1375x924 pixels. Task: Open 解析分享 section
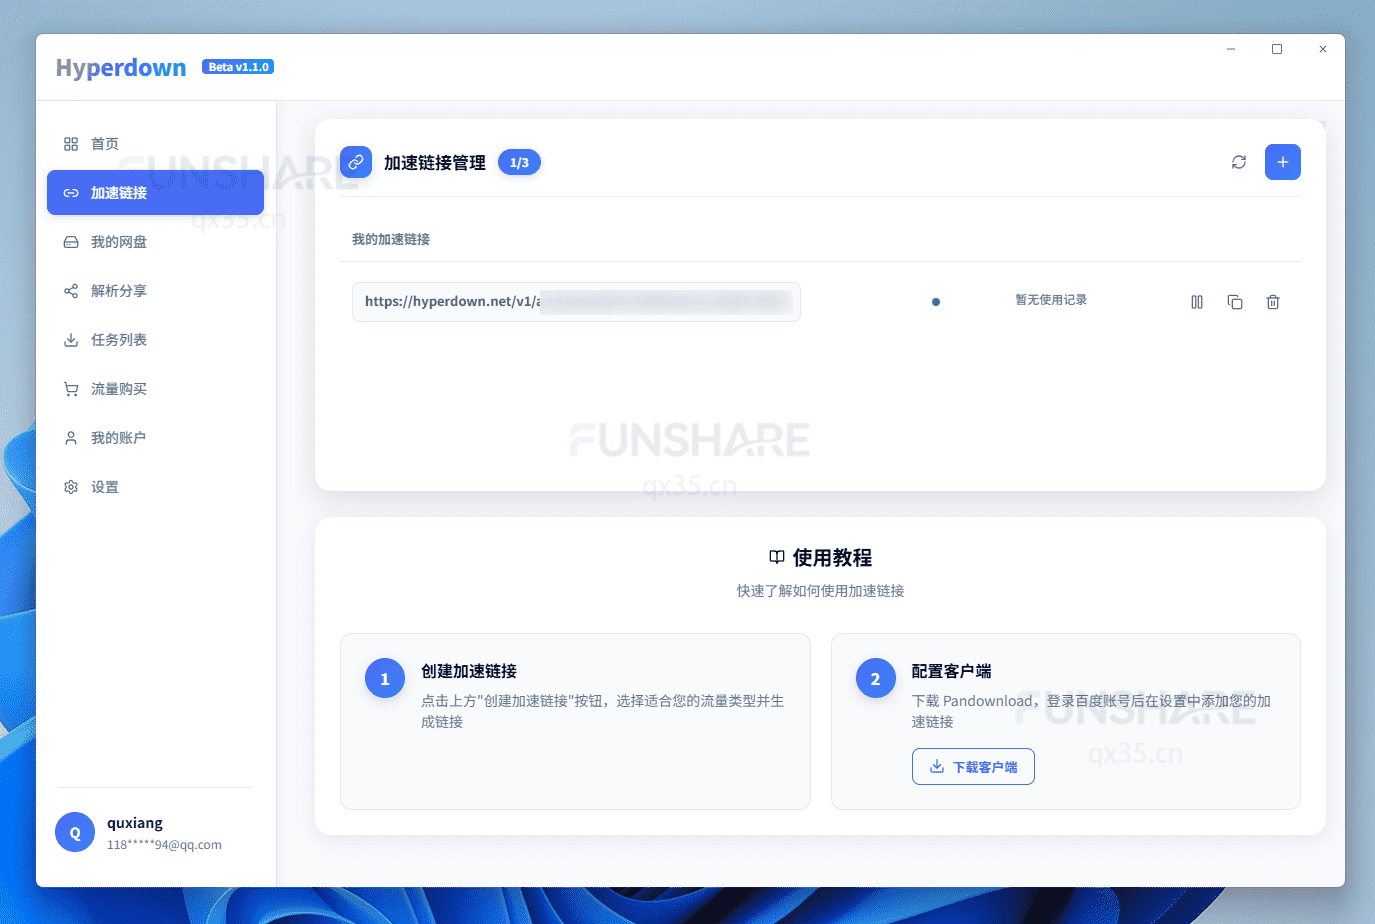coord(155,291)
